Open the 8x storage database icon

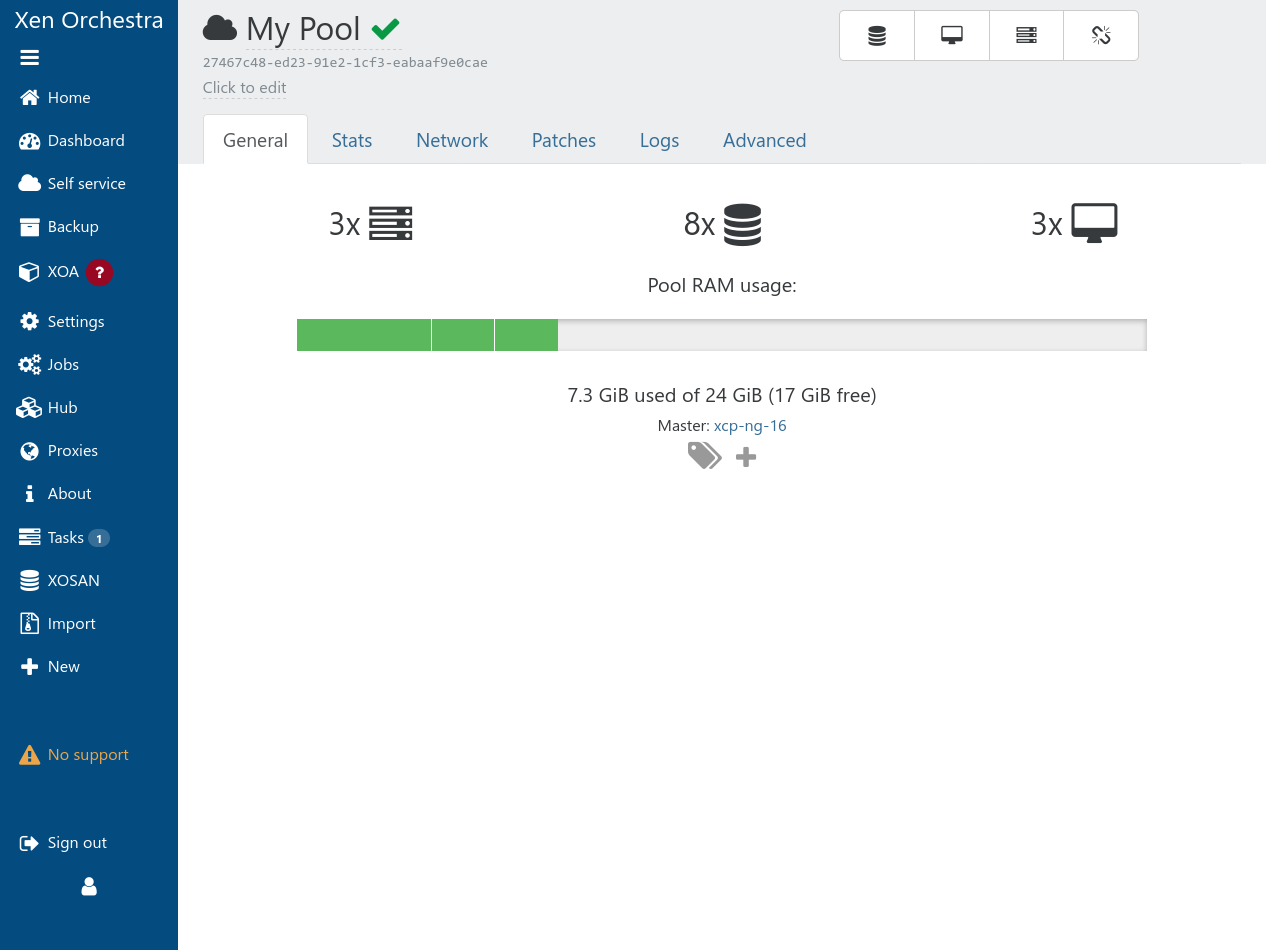742,224
